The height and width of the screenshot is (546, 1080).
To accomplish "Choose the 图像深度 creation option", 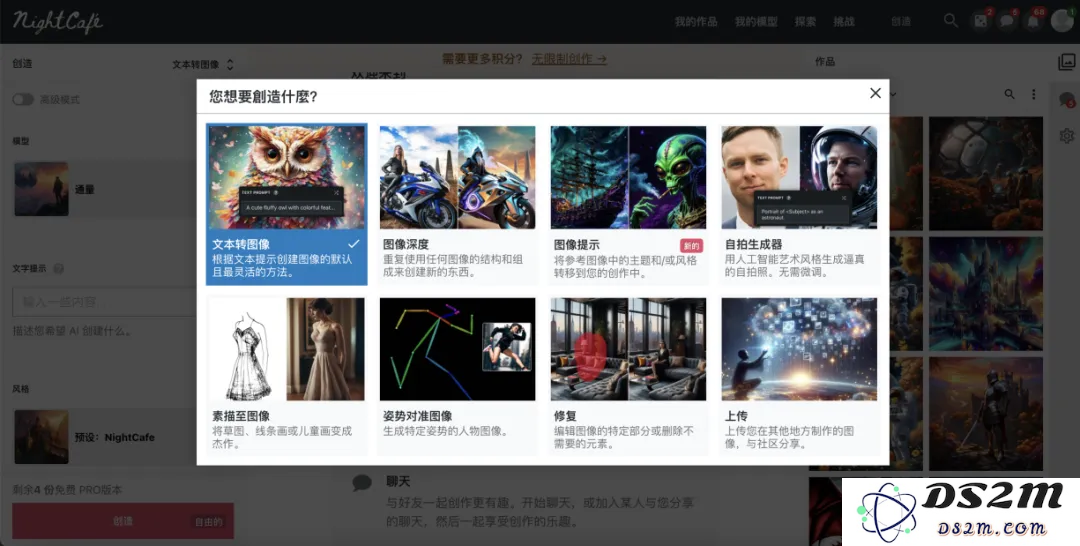I will tap(457, 204).
